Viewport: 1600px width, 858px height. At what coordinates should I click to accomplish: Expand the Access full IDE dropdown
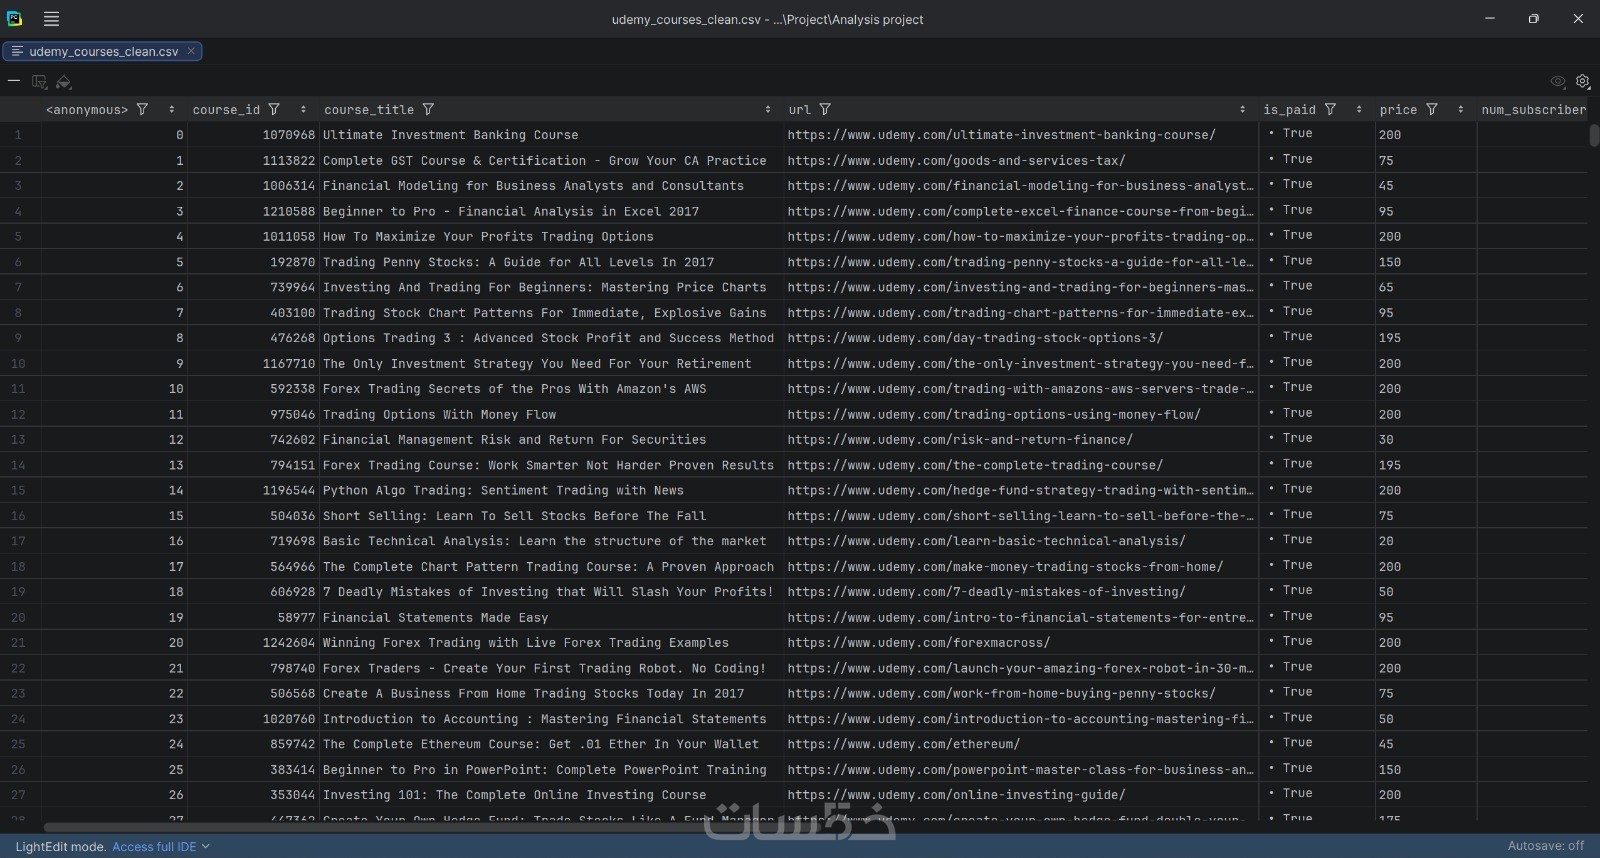click(x=161, y=846)
